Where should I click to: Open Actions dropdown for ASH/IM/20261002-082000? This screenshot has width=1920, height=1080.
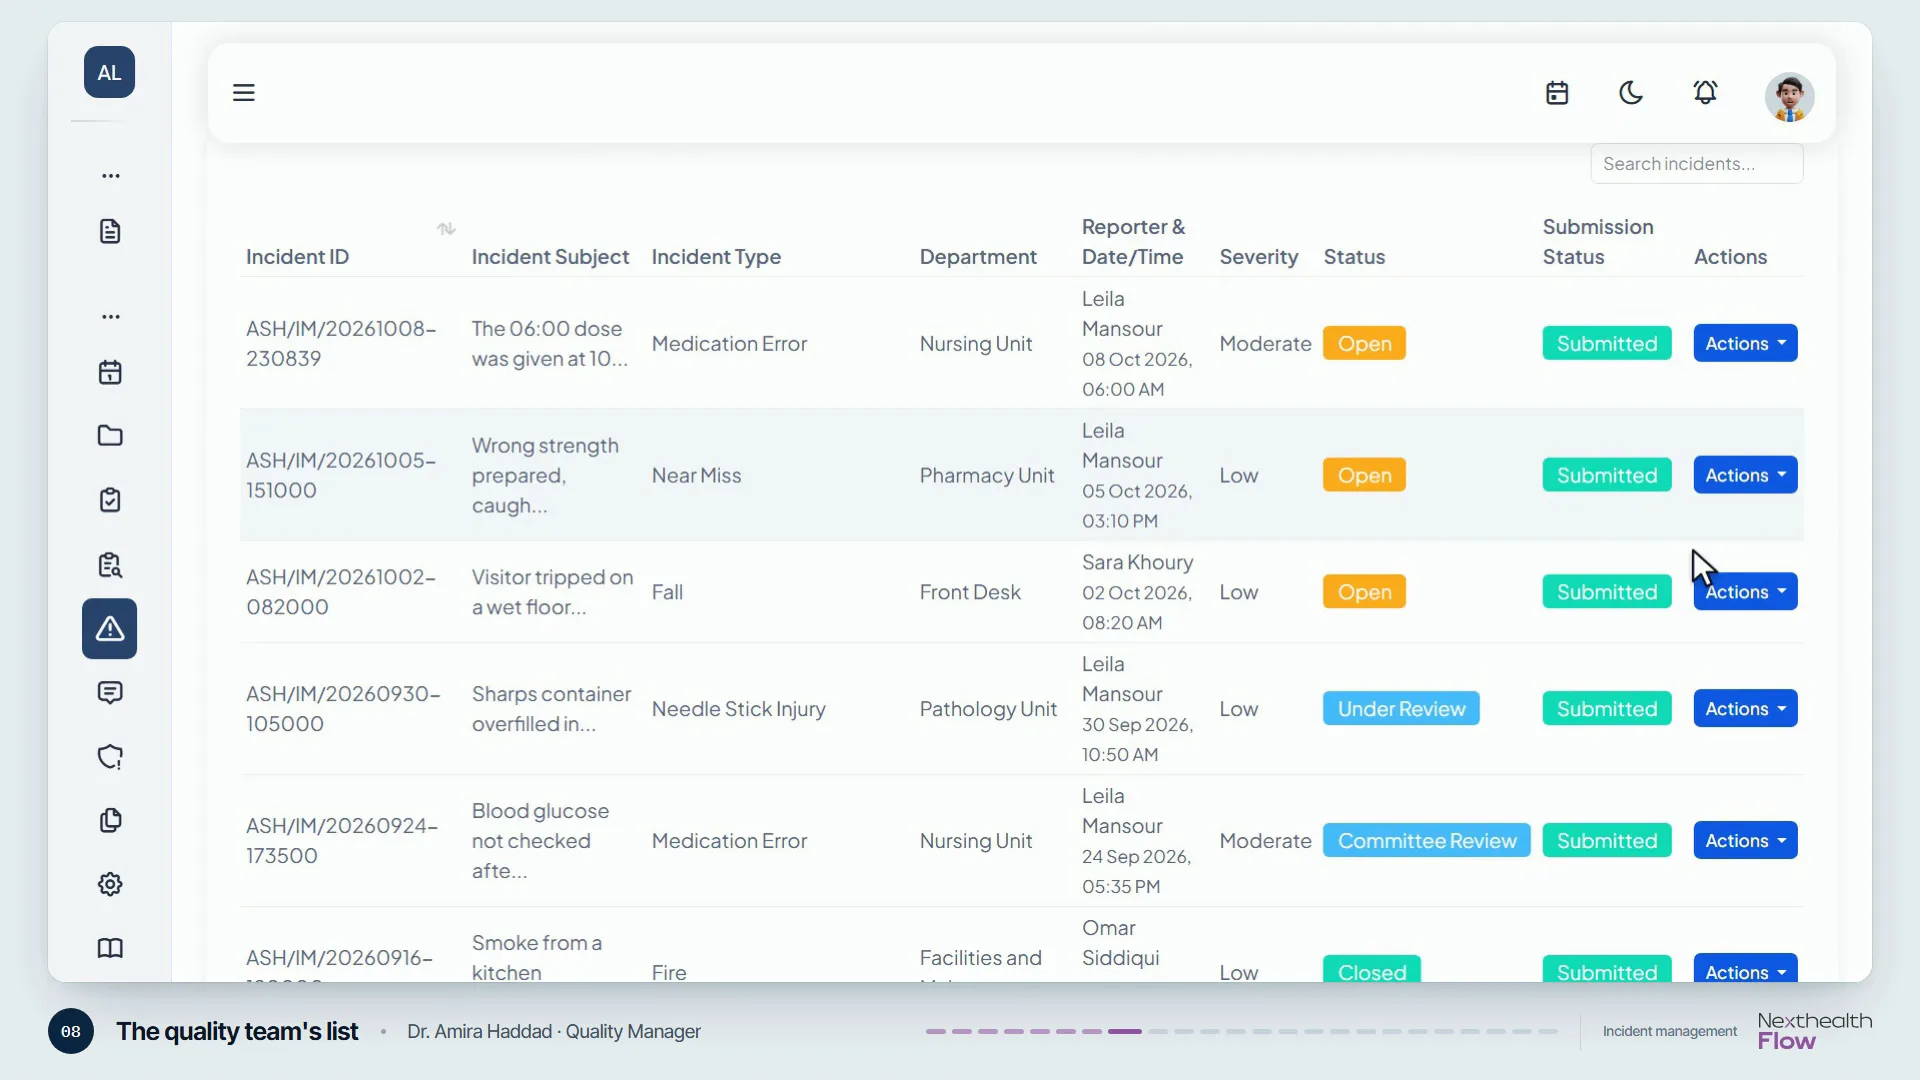tap(1745, 592)
